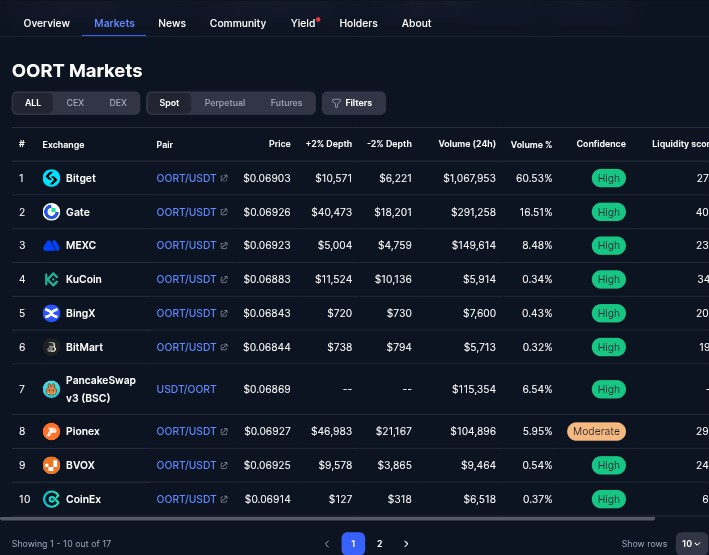Open external link icon in KuCoin row
Screen dimensions: 709x555
pyautogui.click(x=224, y=280)
